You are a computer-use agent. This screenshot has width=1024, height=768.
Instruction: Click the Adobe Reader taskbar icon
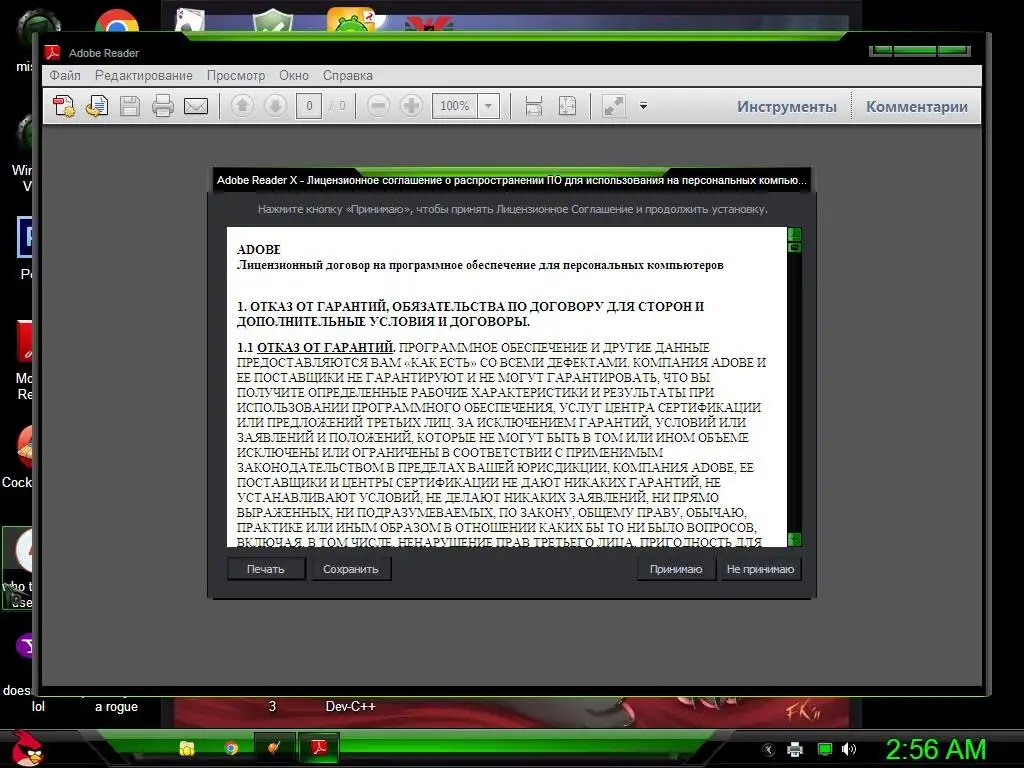[x=319, y=747]
